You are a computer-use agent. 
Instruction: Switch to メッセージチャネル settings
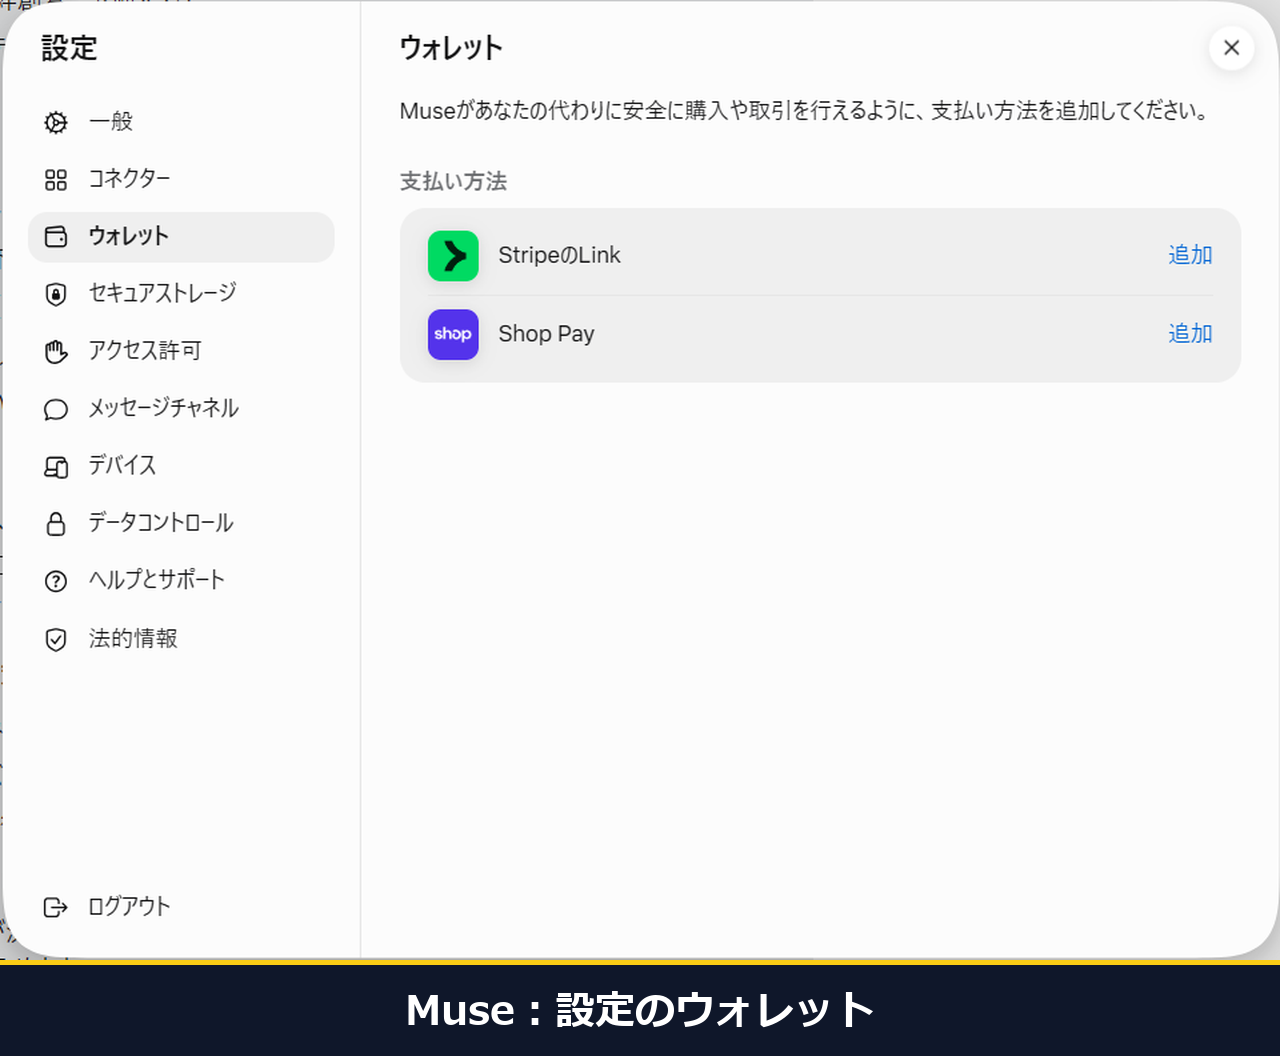click(x=181, y=409)
